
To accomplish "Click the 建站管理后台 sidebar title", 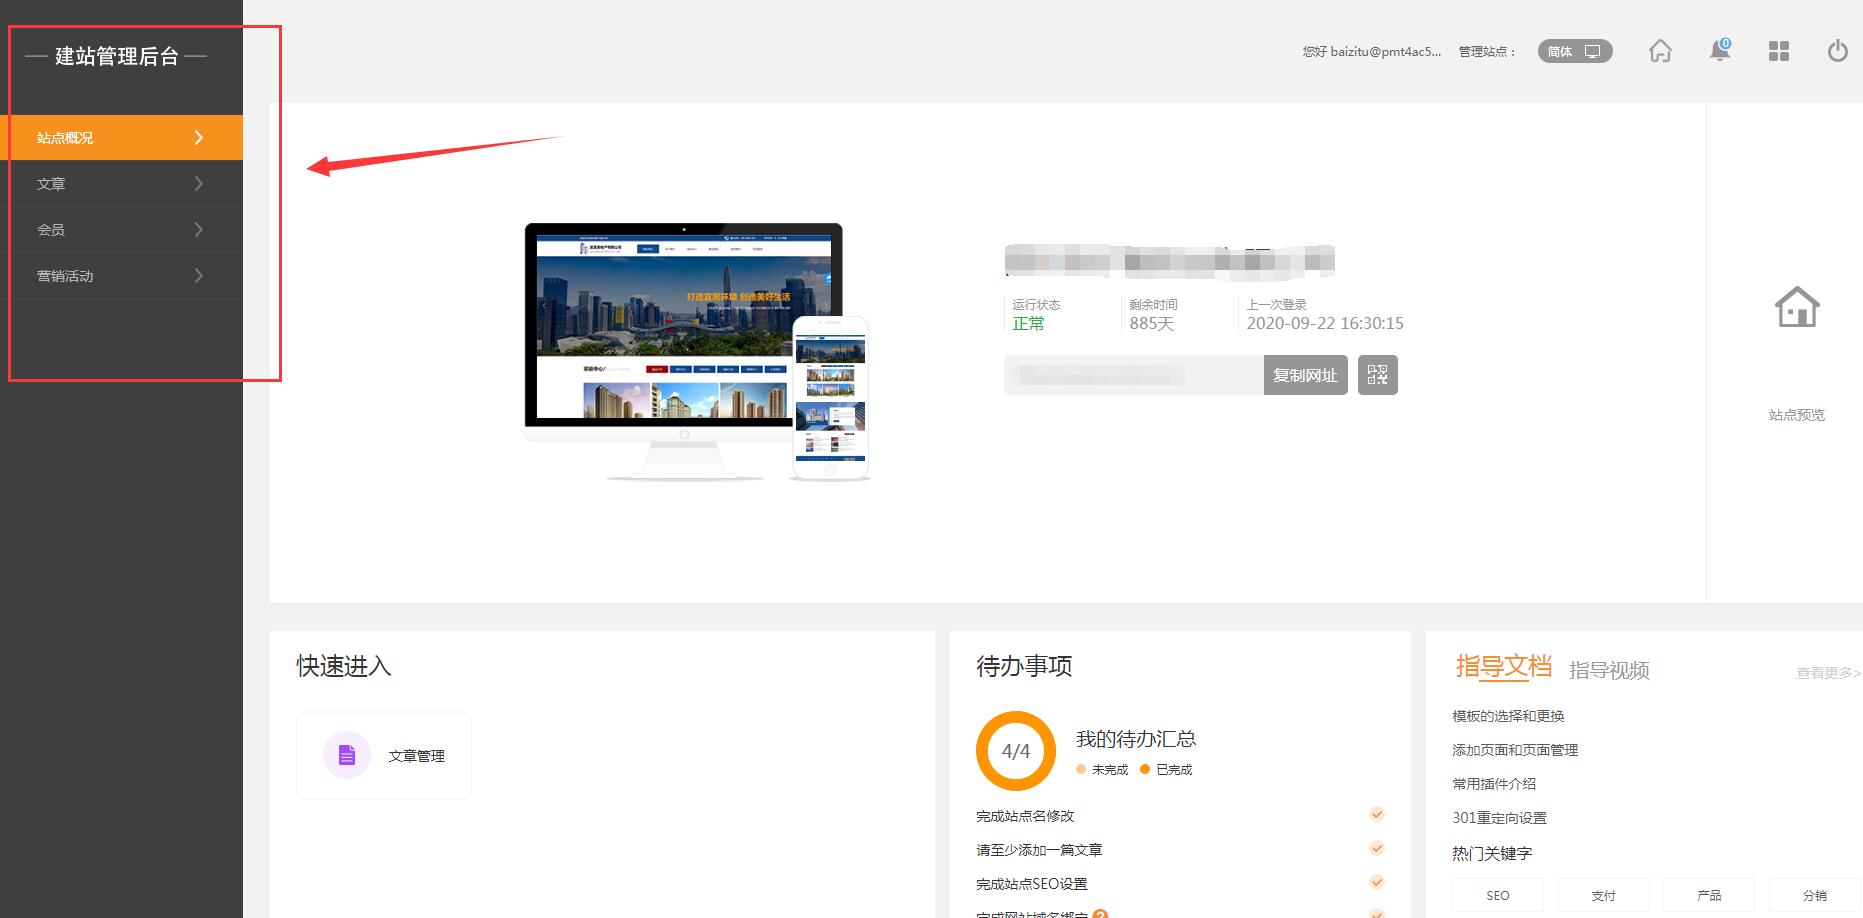I will (x=117, y=56).
